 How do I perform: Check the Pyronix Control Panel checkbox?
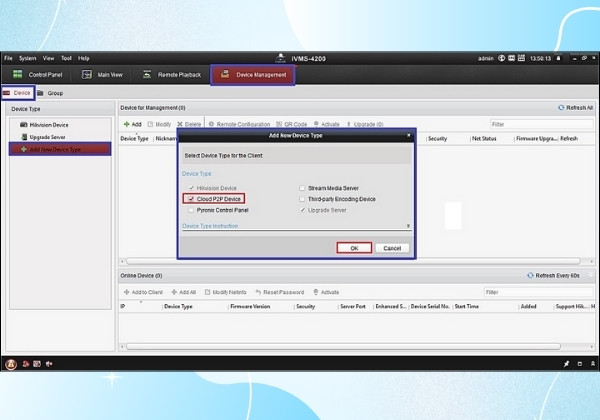tap(191, 210)
